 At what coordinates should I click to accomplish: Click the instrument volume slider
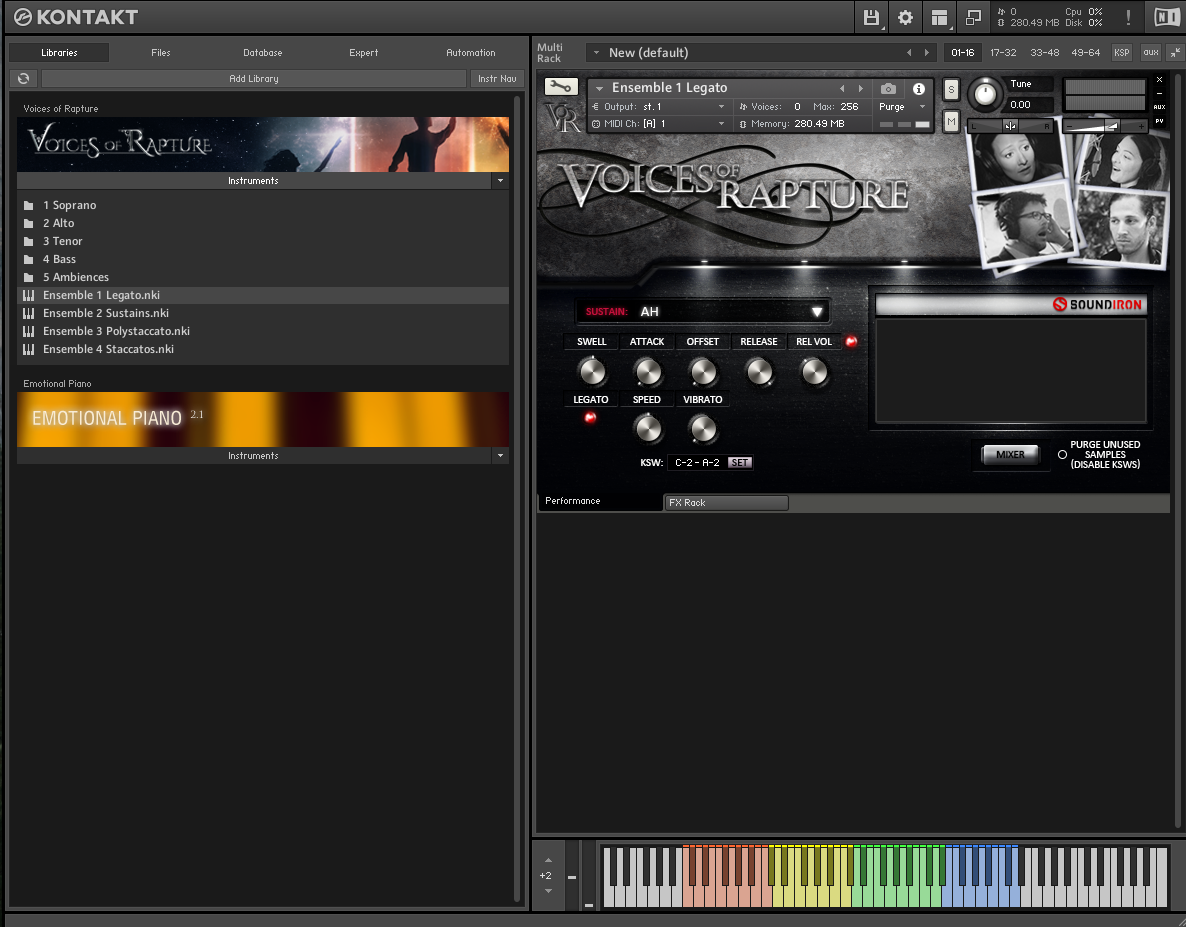pyautogui.click(x=1105, y=126)
